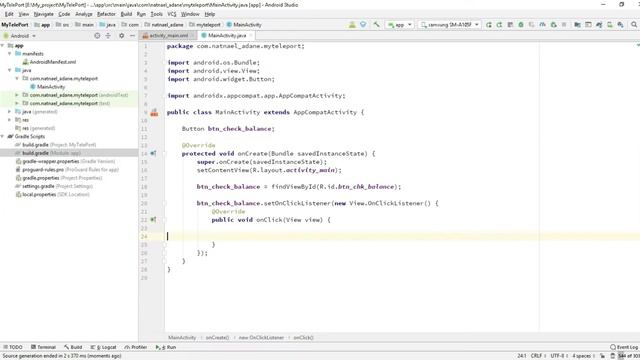Click the green Debug app bug icon
This screenshot has height=360, width=640.
[521, 25]
